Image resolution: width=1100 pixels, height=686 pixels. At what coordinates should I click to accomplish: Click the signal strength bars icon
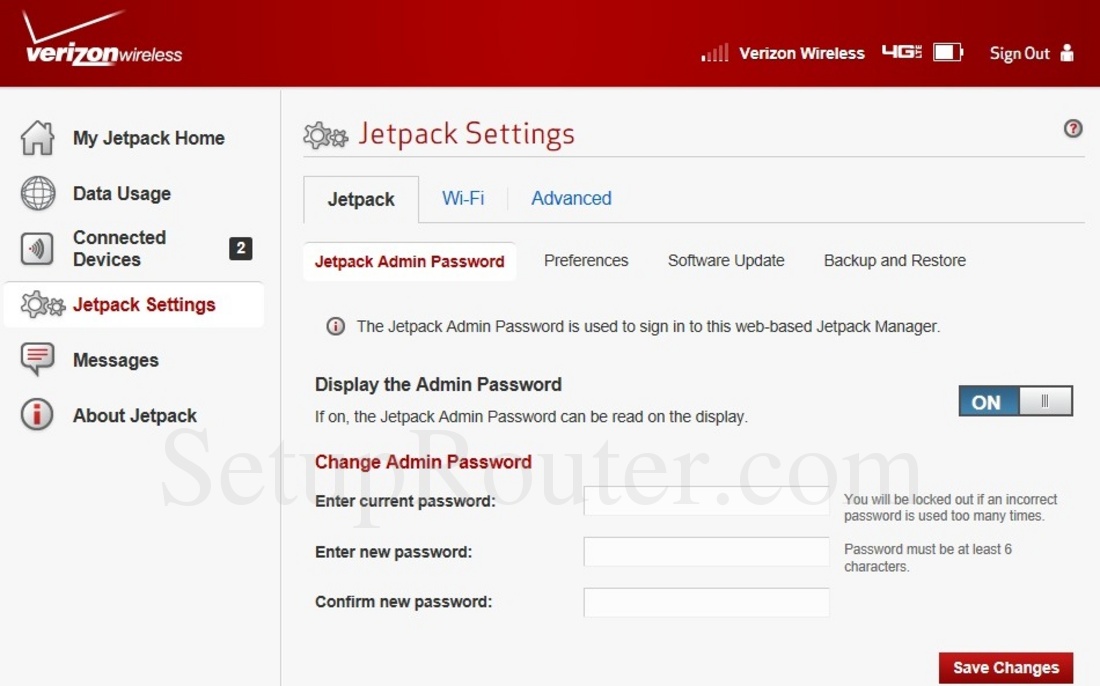pyautogui.click(x=714, y=53)
